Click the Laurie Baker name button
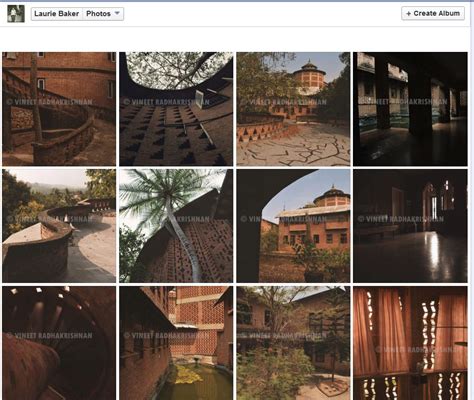 tap(57, 14)
